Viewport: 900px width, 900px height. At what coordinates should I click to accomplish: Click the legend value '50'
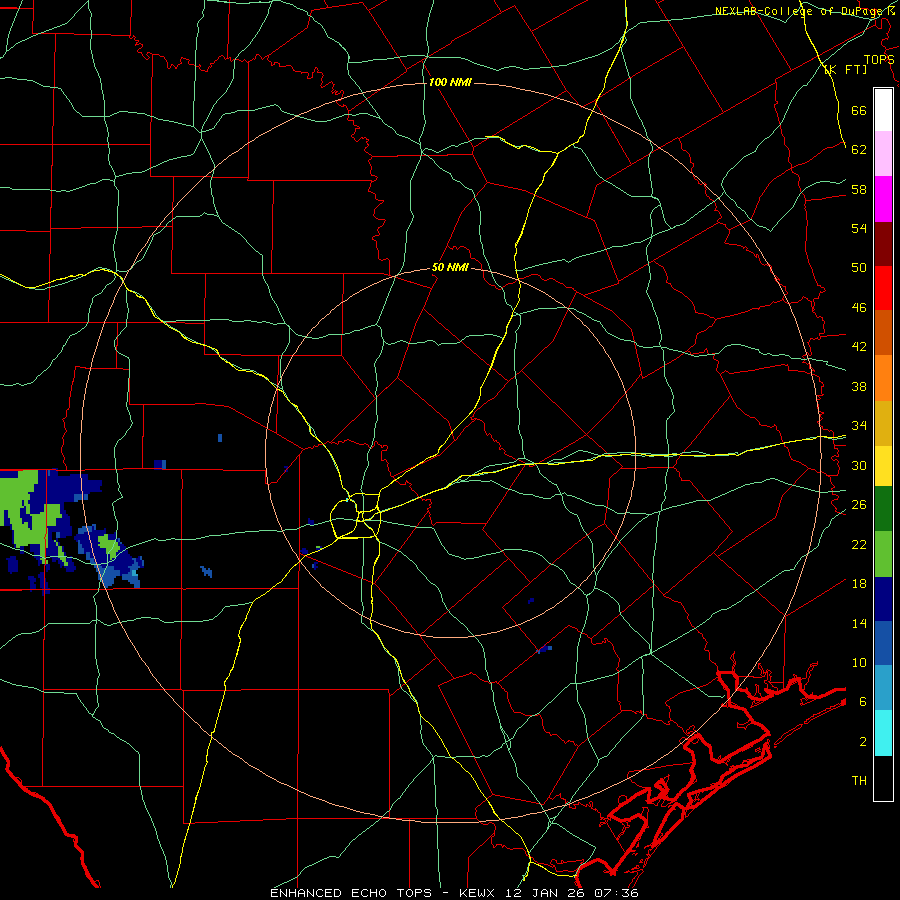(859, 268)
